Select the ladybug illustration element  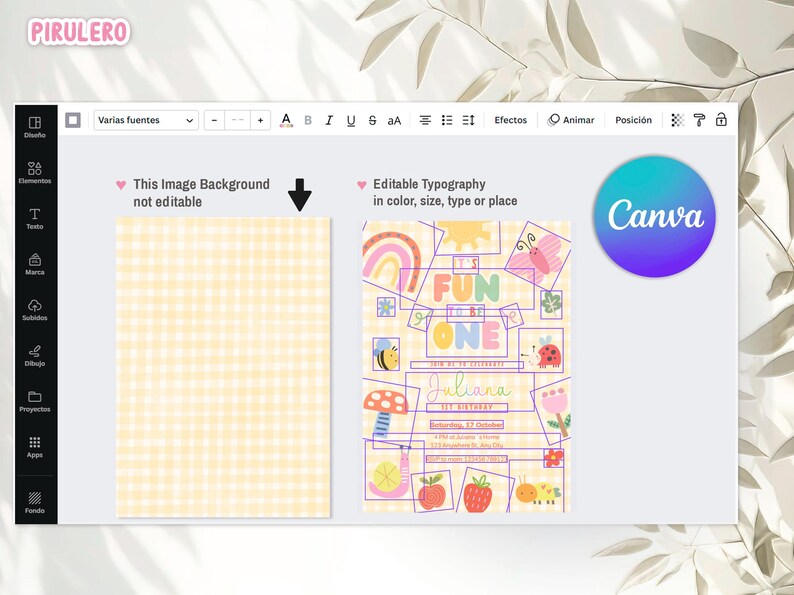click(542, 352)
